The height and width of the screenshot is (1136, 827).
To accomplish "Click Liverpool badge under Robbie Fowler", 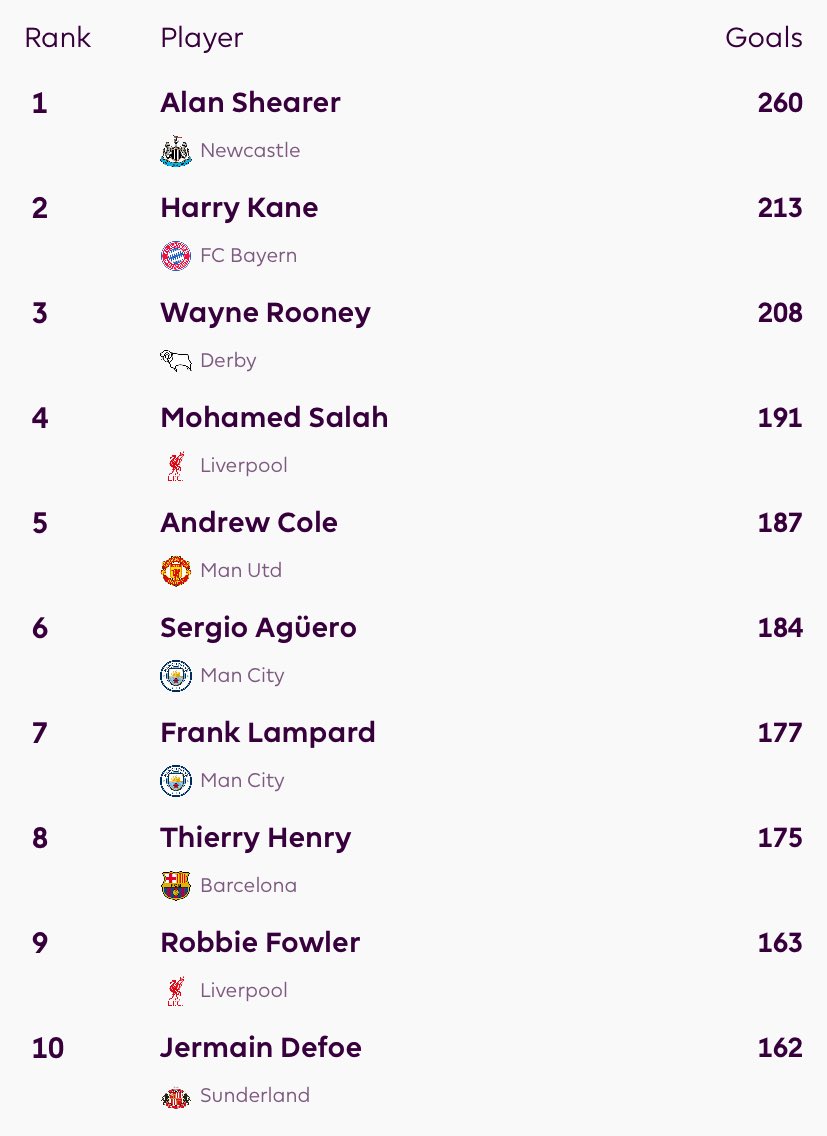I will tap(175, 991).
